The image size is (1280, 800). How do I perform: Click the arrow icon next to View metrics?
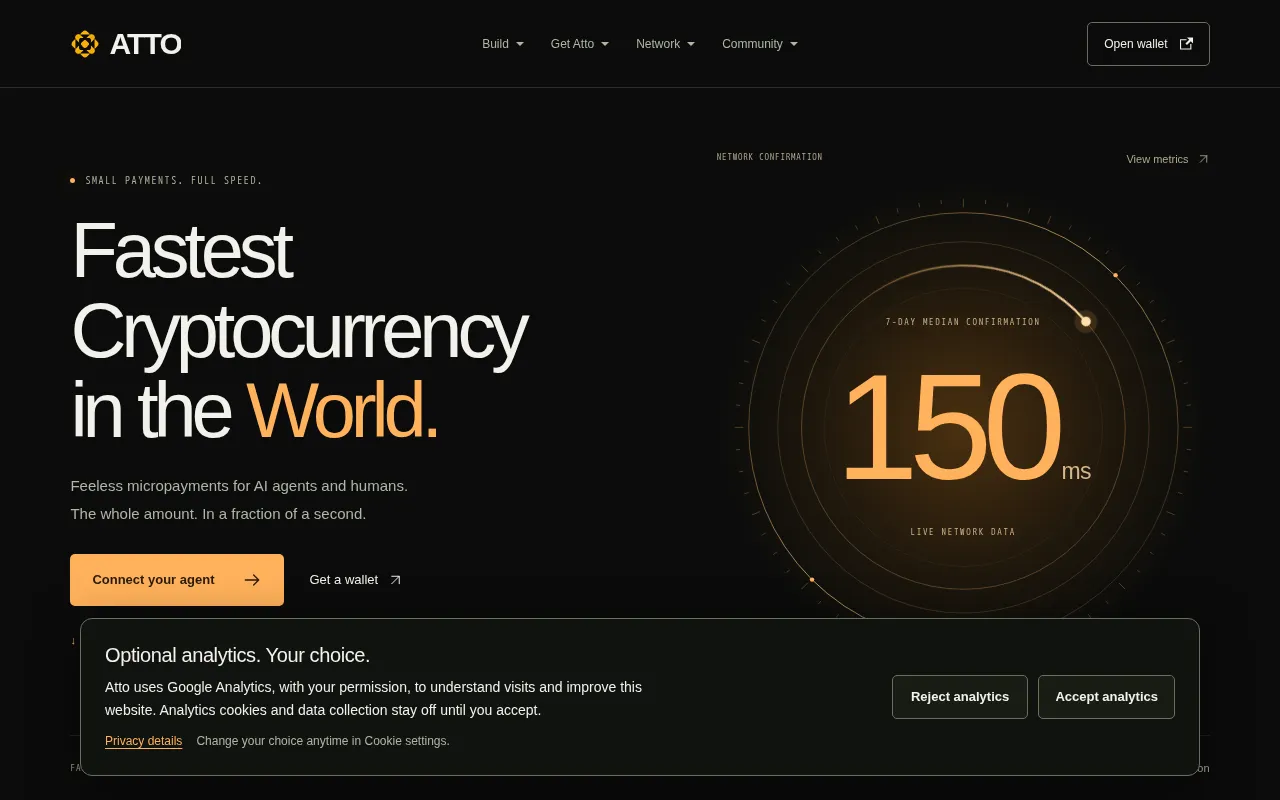coord(1203,159)
